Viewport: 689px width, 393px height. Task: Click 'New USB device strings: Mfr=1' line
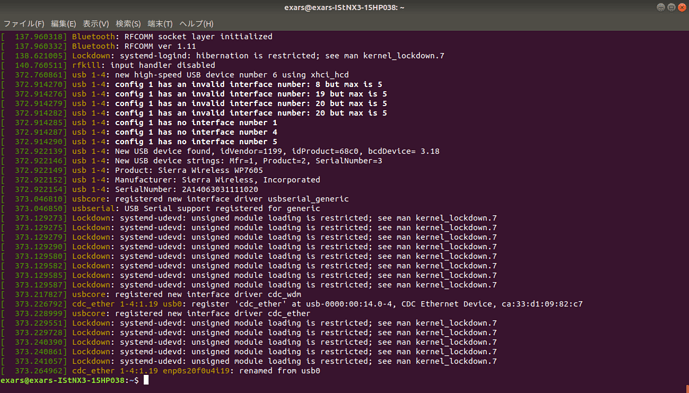tap(192, 161)
